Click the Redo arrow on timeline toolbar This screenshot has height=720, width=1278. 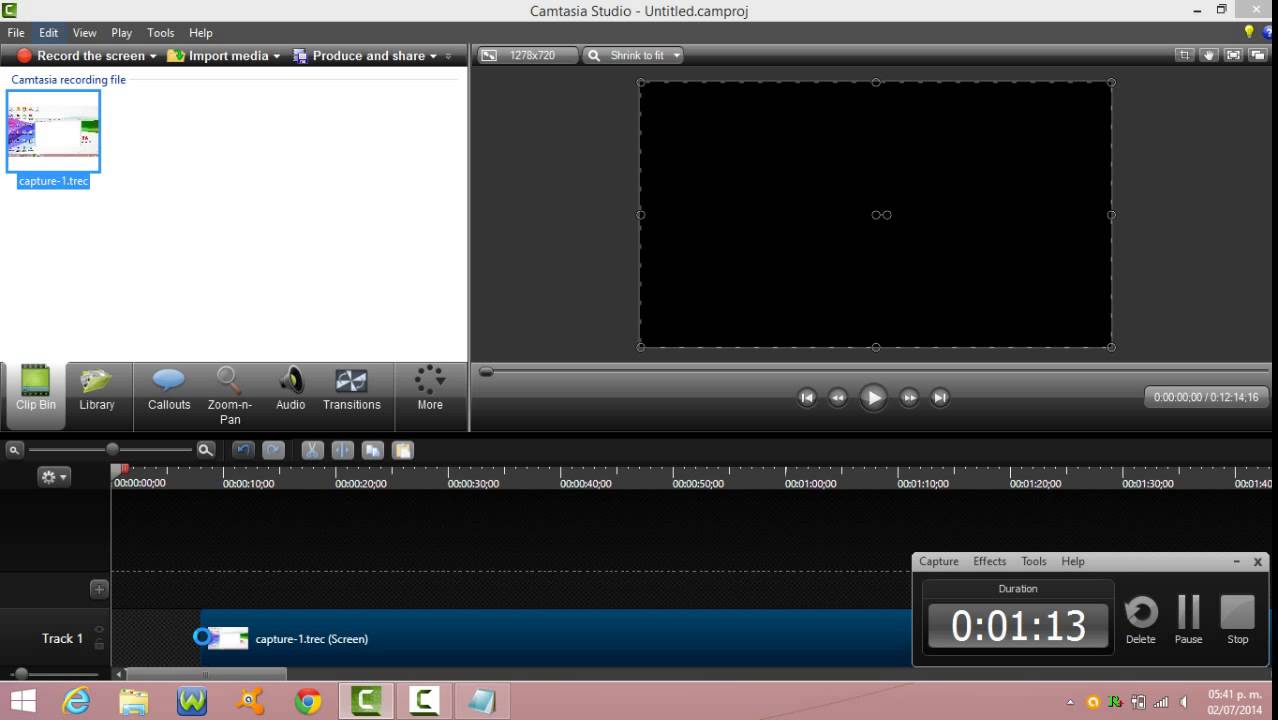pos(273,450)
